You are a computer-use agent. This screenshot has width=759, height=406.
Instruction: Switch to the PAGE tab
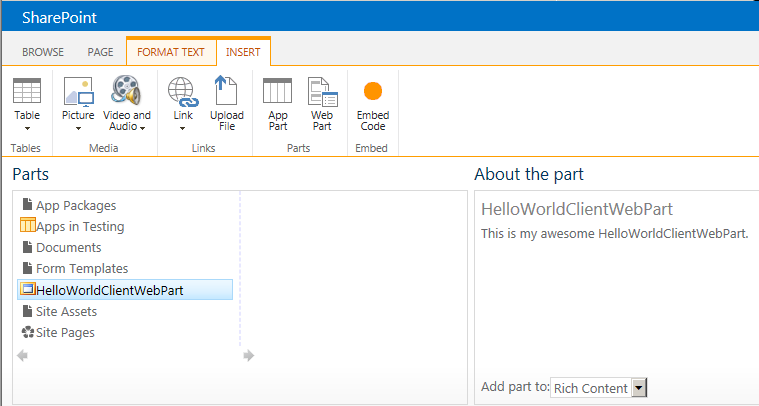click(x=100, y=52)
